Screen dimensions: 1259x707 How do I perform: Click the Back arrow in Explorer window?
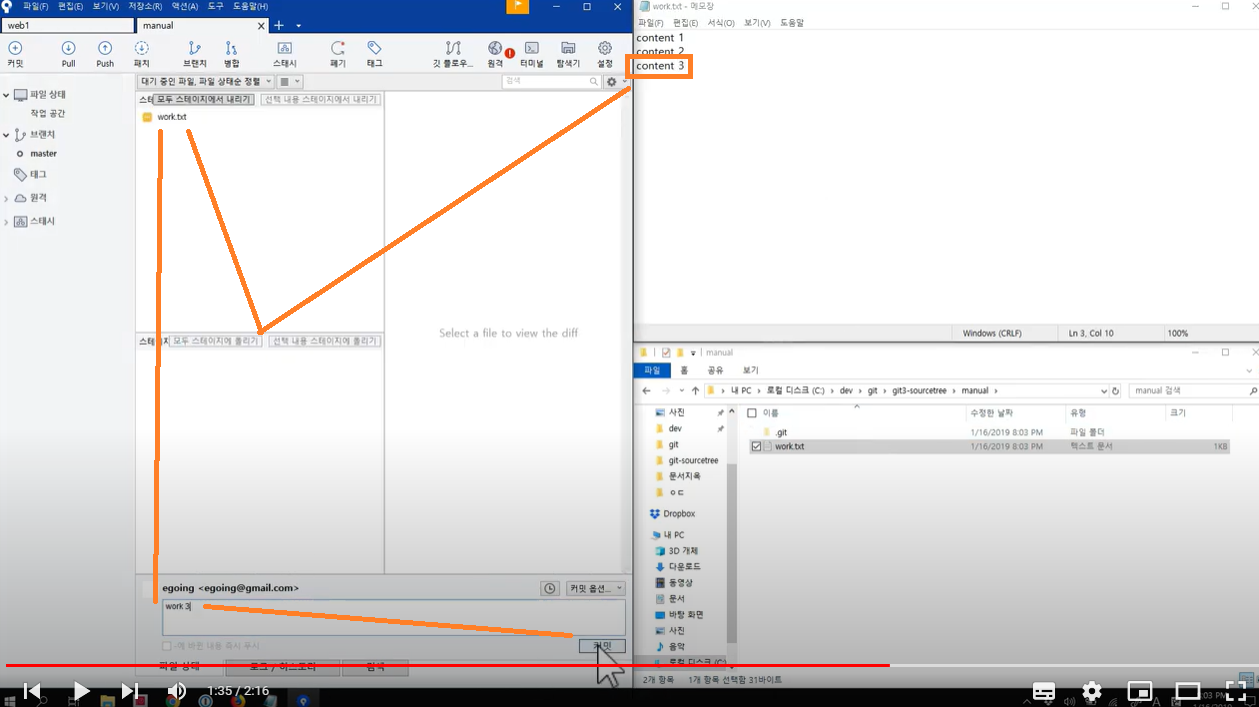coord(646,391)
